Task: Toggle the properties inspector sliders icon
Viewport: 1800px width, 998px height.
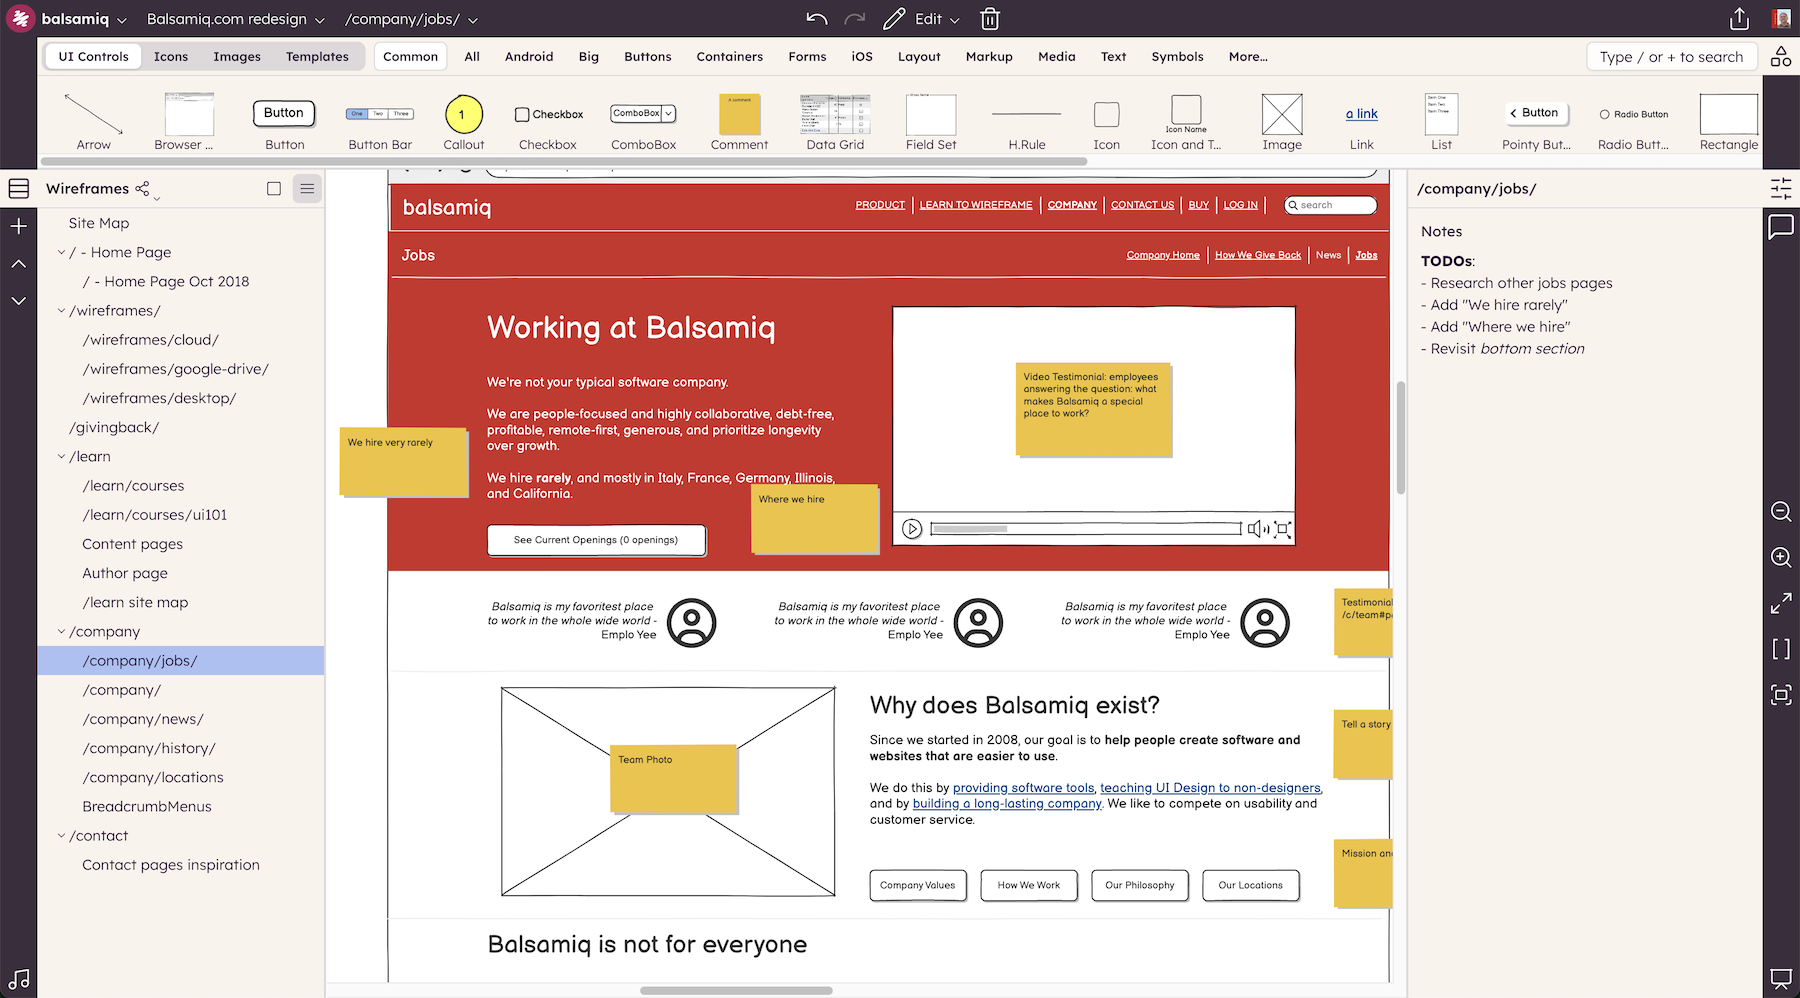Action: [x=1781, y=188]
